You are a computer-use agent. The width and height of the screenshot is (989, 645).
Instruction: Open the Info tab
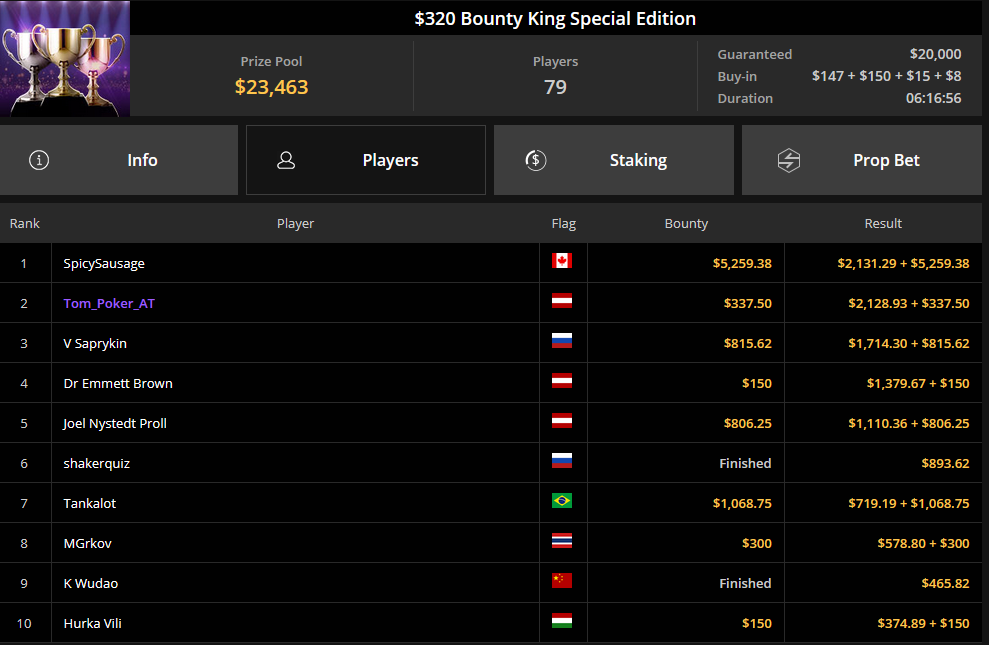pos(119,160)
